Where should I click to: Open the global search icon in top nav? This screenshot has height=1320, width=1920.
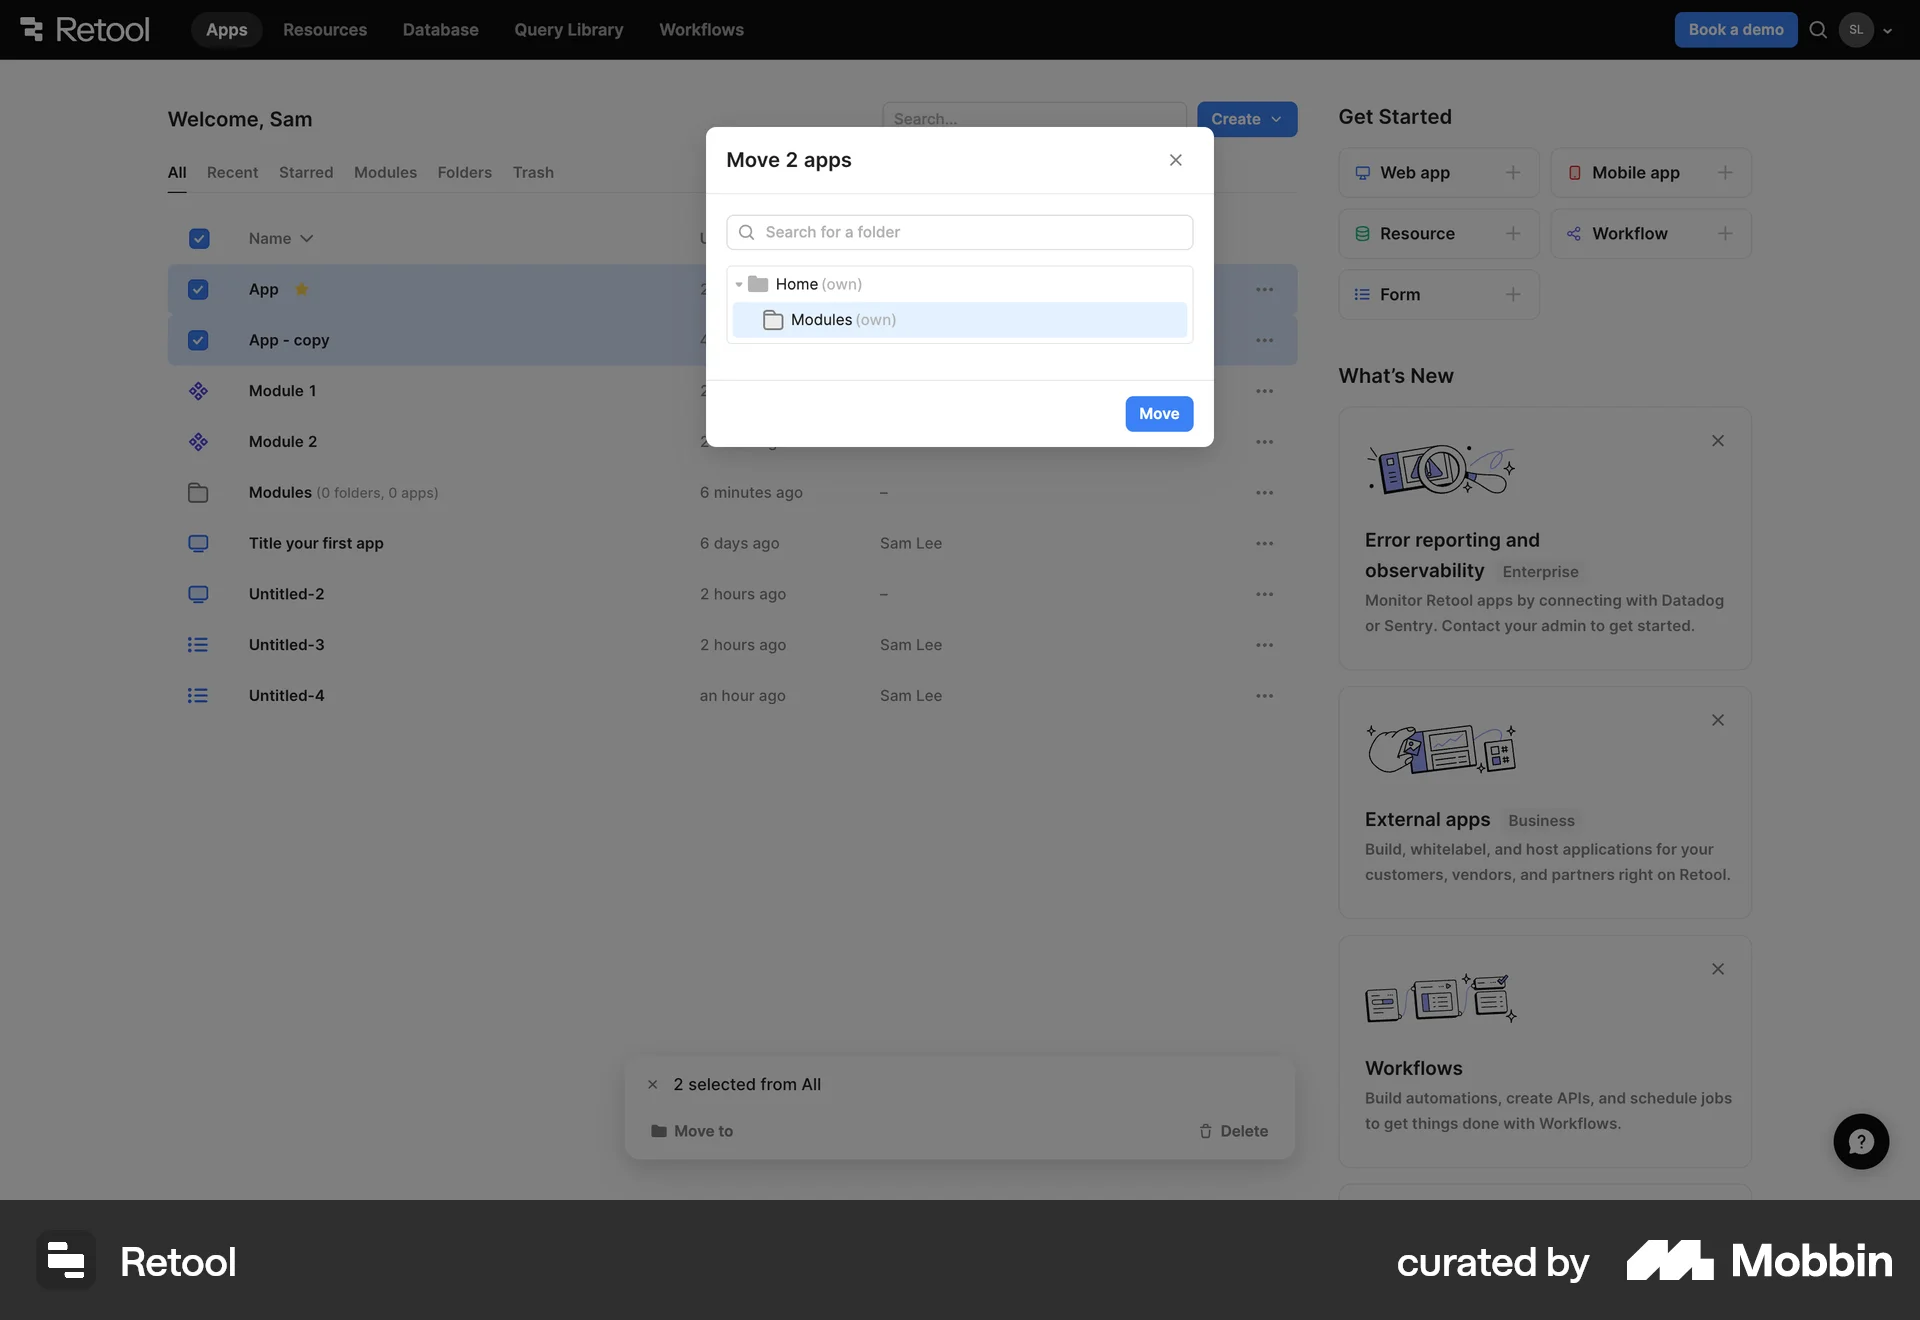1817,29
